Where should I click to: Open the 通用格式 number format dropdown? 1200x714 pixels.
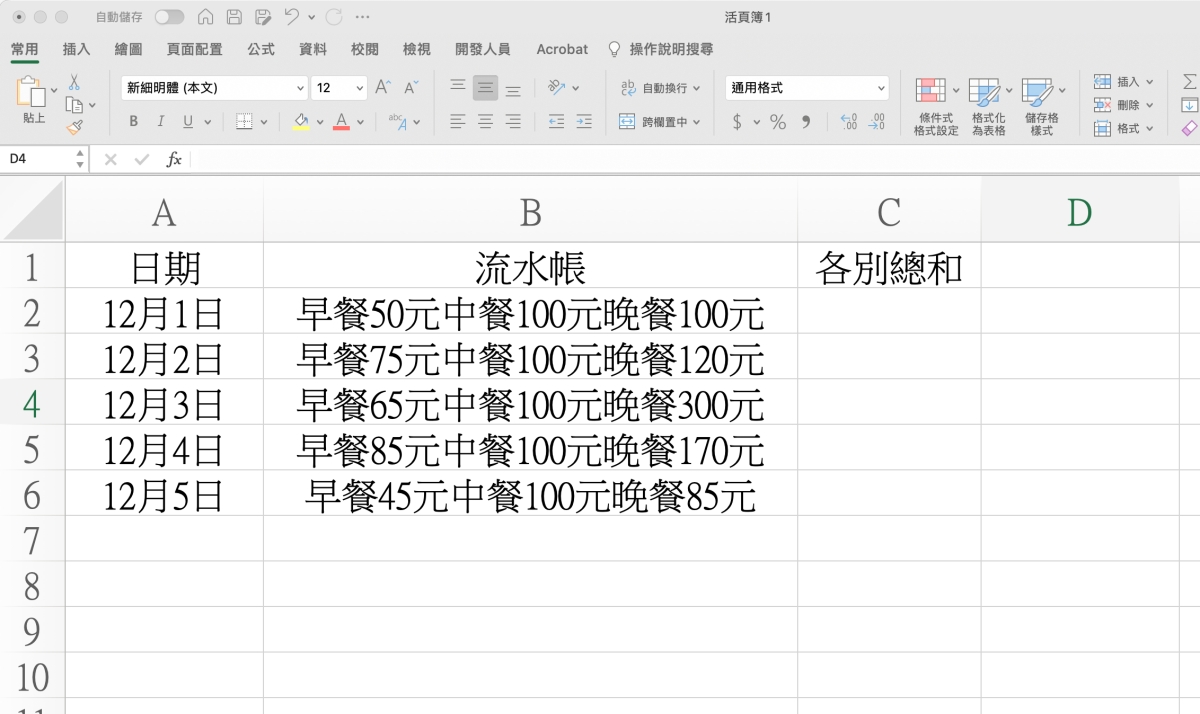point(807,88)
